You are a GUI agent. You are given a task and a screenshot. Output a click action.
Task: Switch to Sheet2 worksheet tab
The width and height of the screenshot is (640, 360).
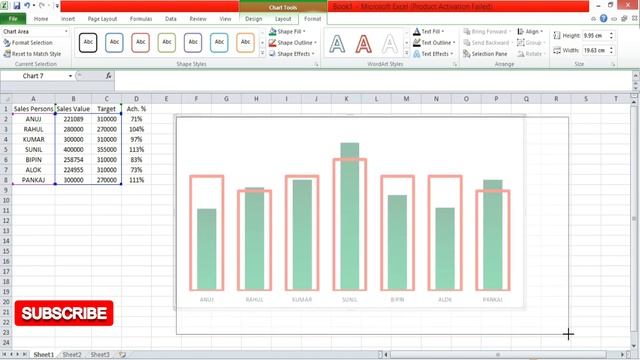tap(72, 355)
